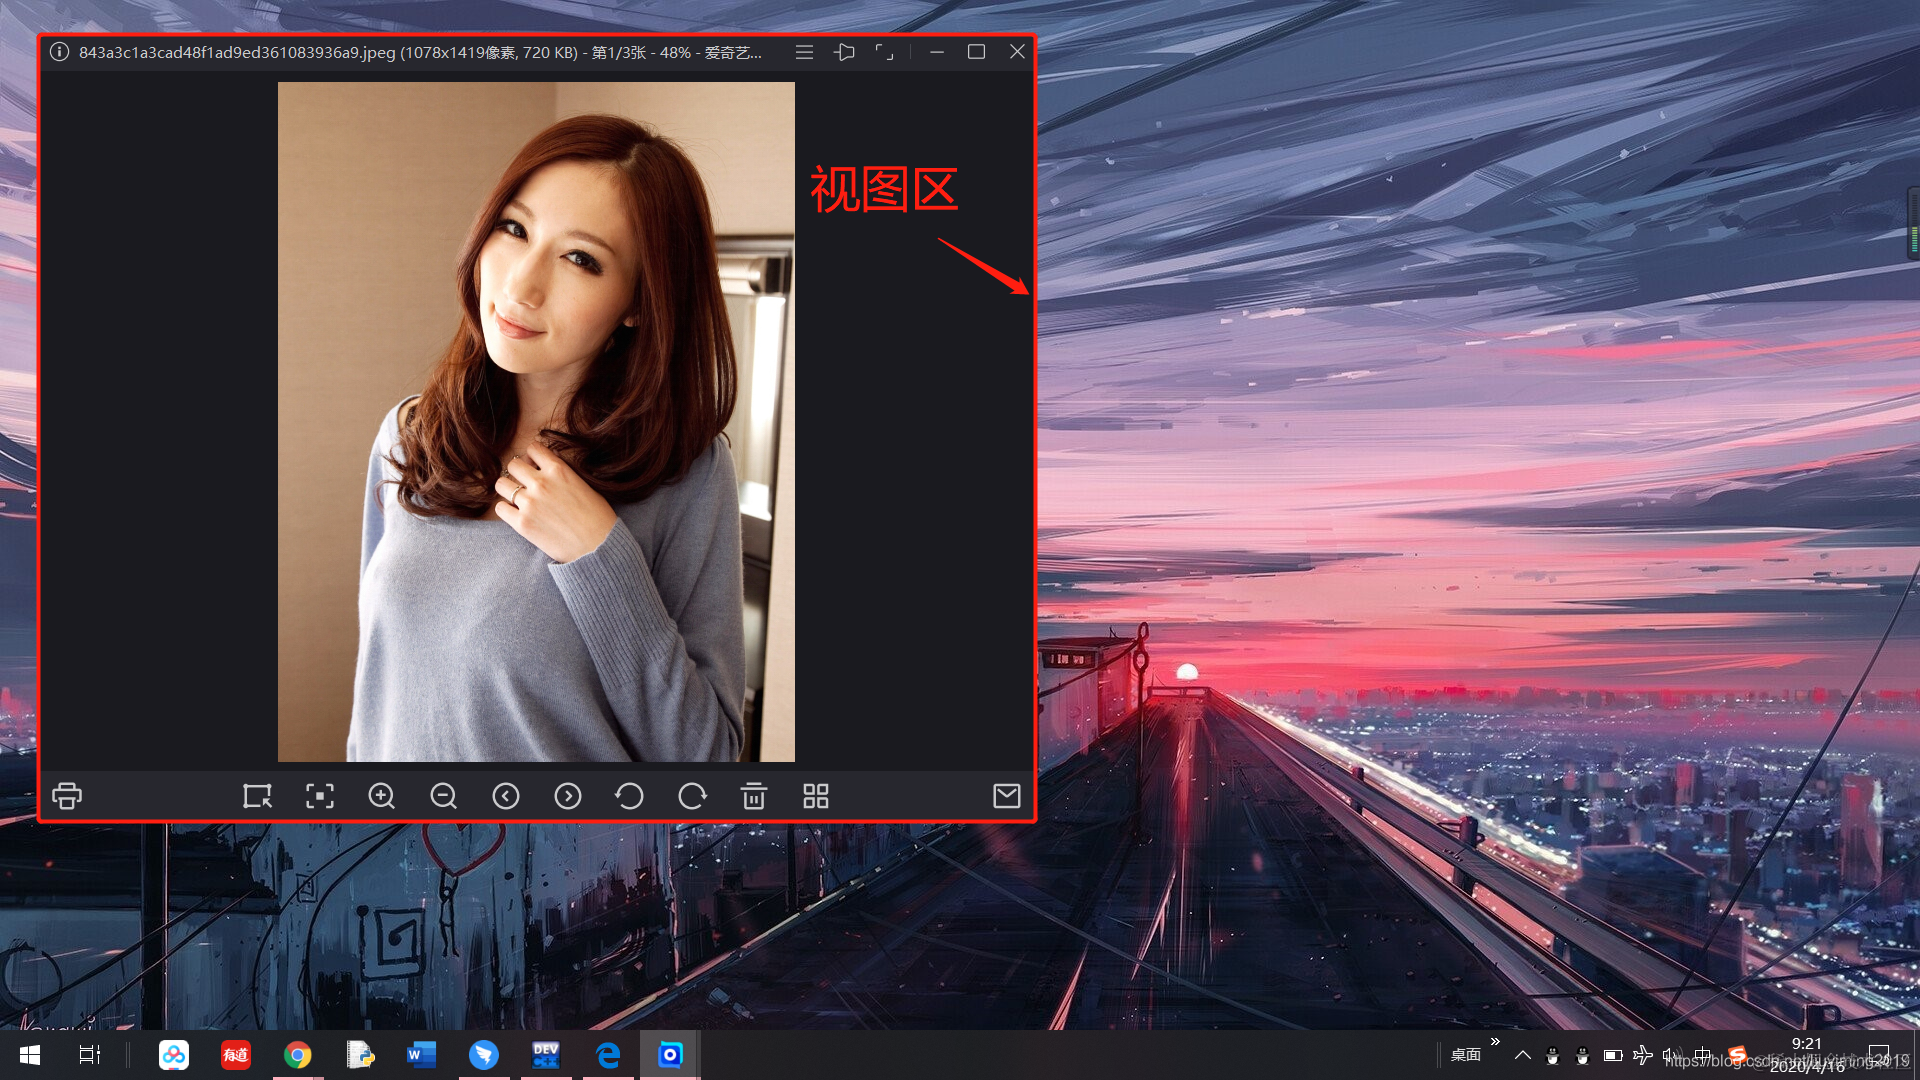Show image info via the (i) icon

59,52
